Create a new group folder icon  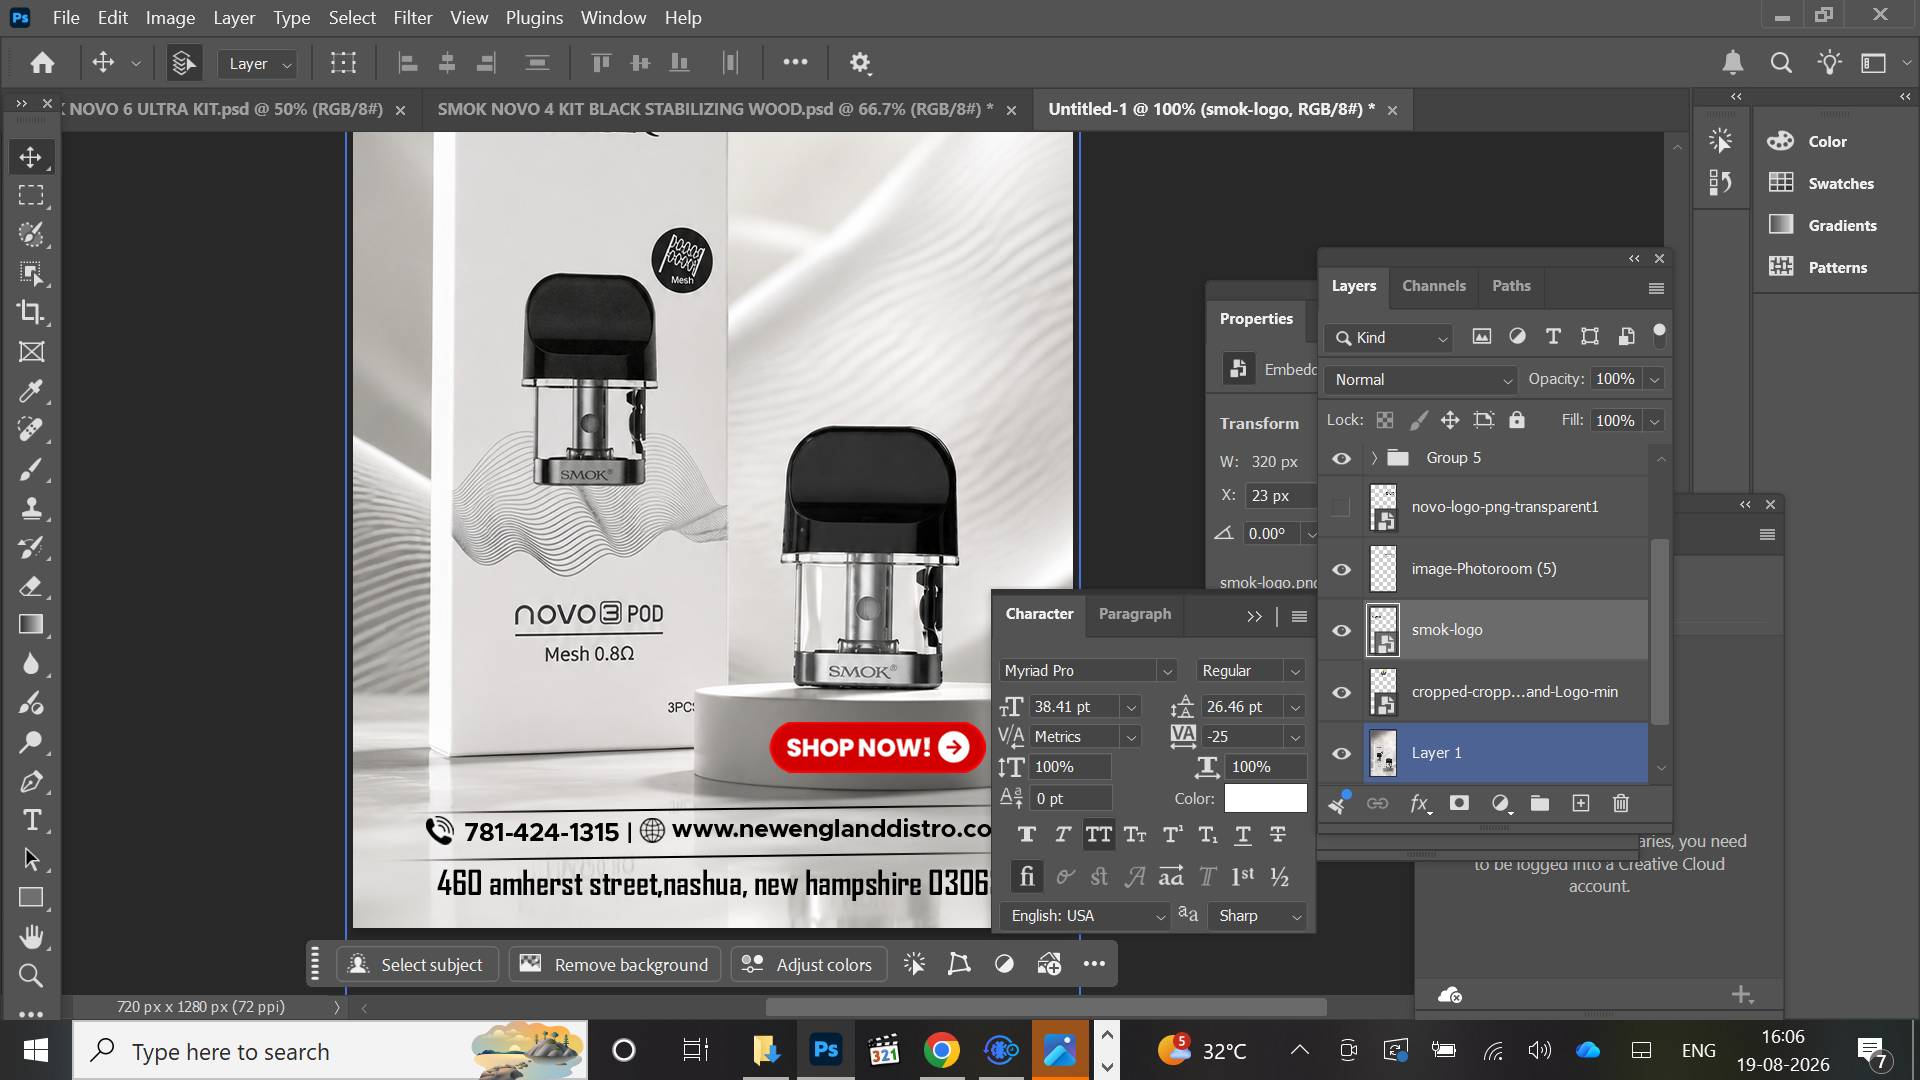tap(1540, 803)
